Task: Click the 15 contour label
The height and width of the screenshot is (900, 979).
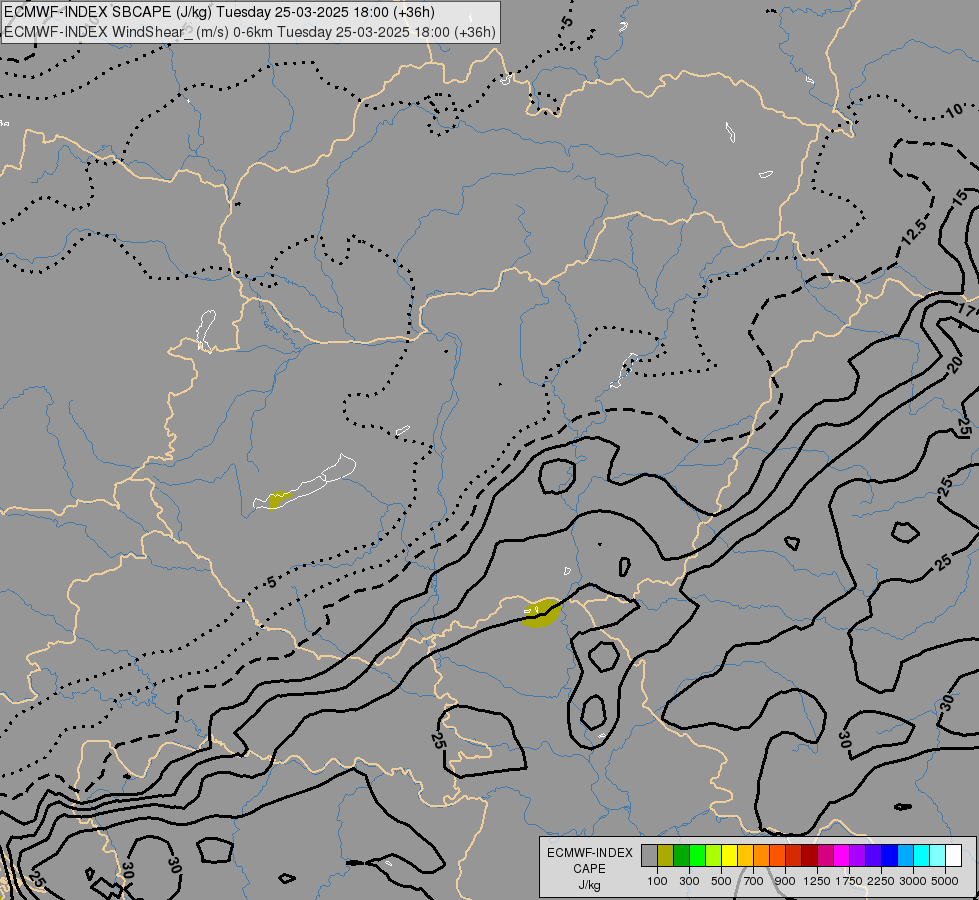Action: click(962, 197)
